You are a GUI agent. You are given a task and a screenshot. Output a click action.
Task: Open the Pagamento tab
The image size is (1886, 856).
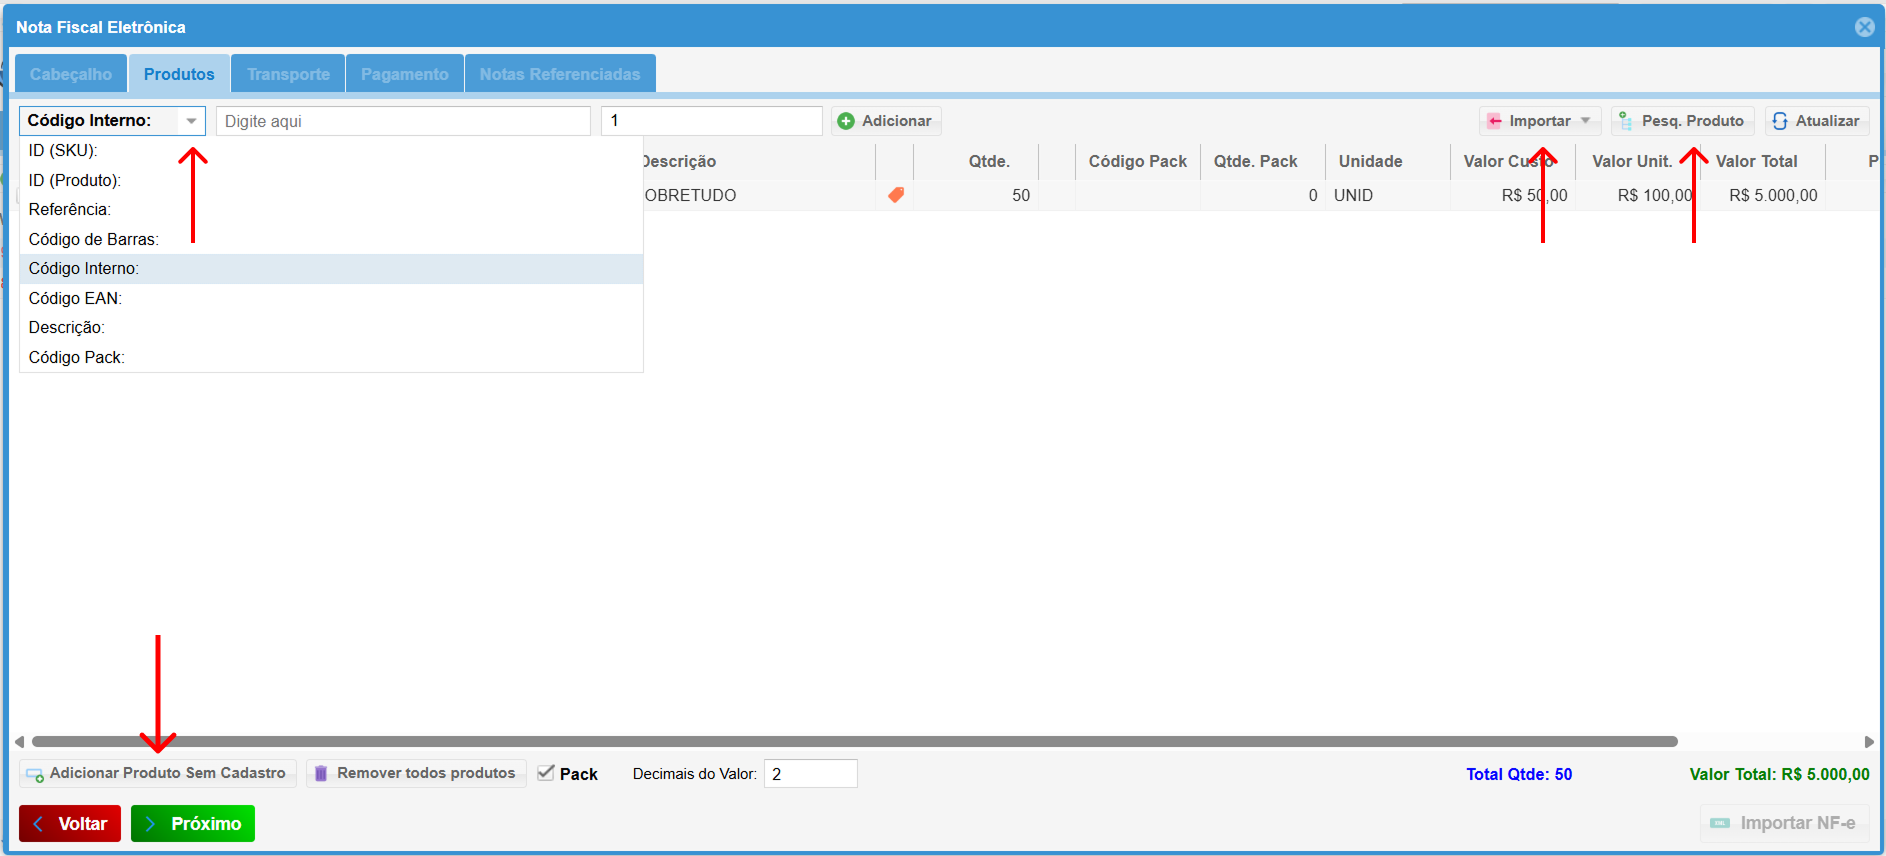[x=404, y=74]
